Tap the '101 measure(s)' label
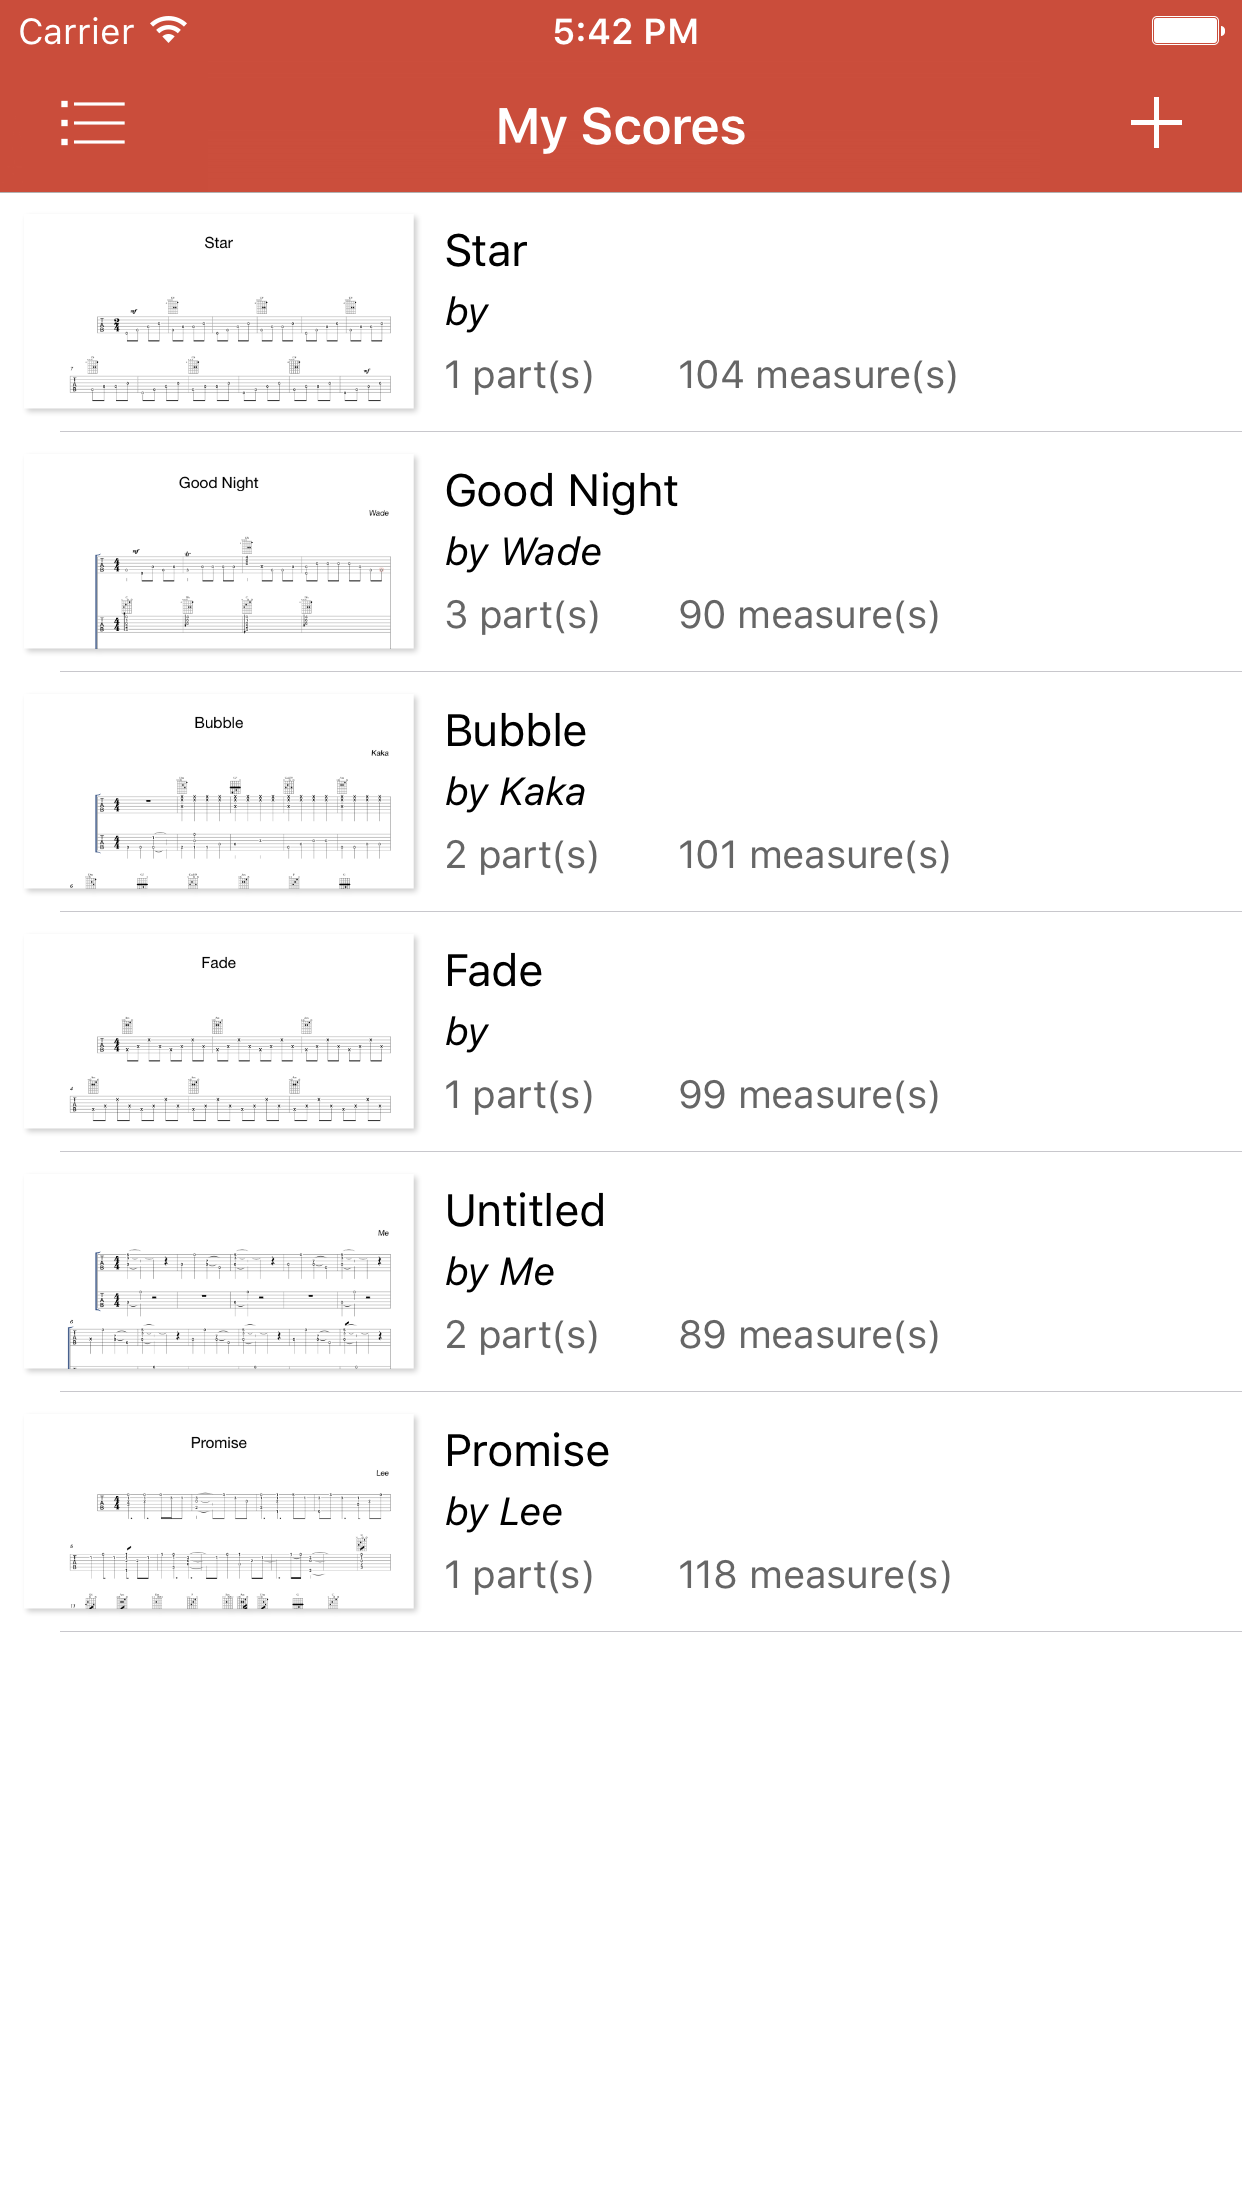1242x2208 pixels. point(814,855)
